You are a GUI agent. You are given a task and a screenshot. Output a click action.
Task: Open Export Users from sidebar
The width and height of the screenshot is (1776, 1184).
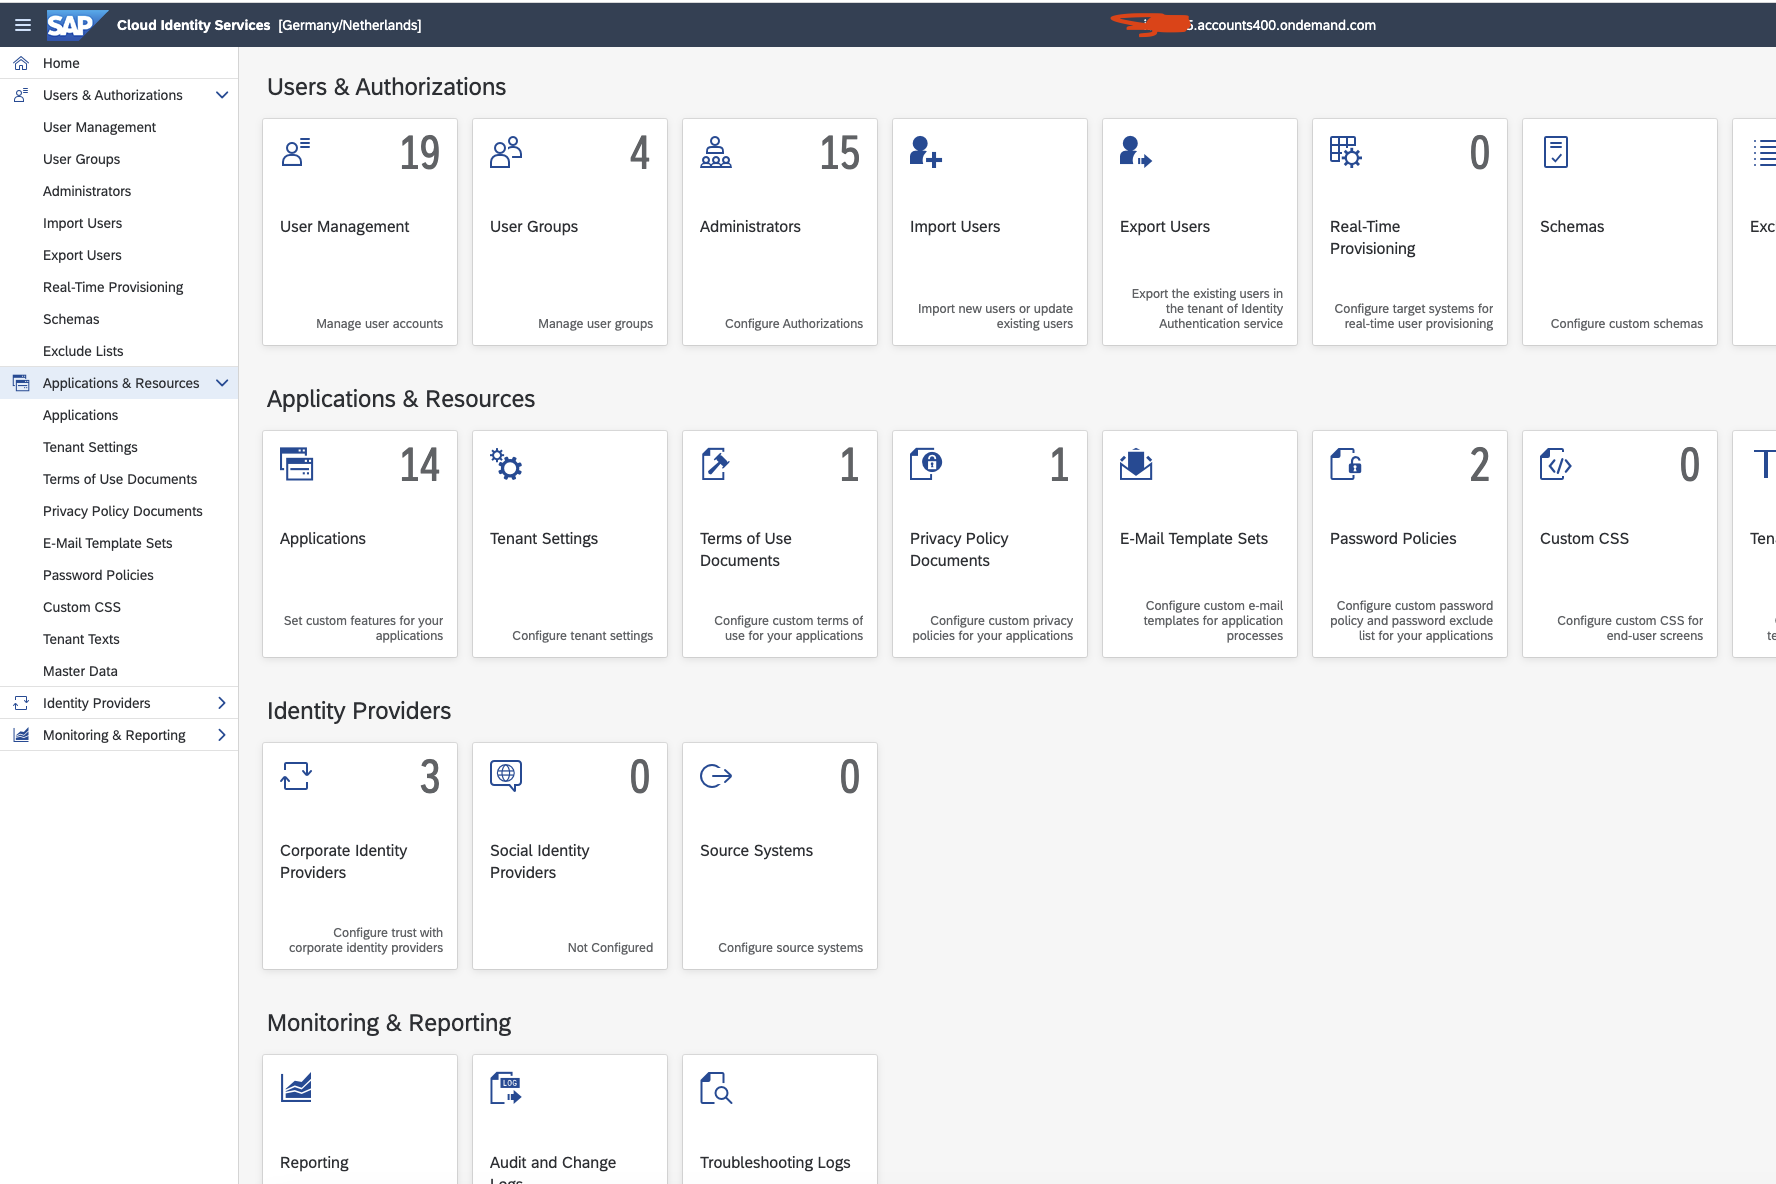click(x=119, y=255)
